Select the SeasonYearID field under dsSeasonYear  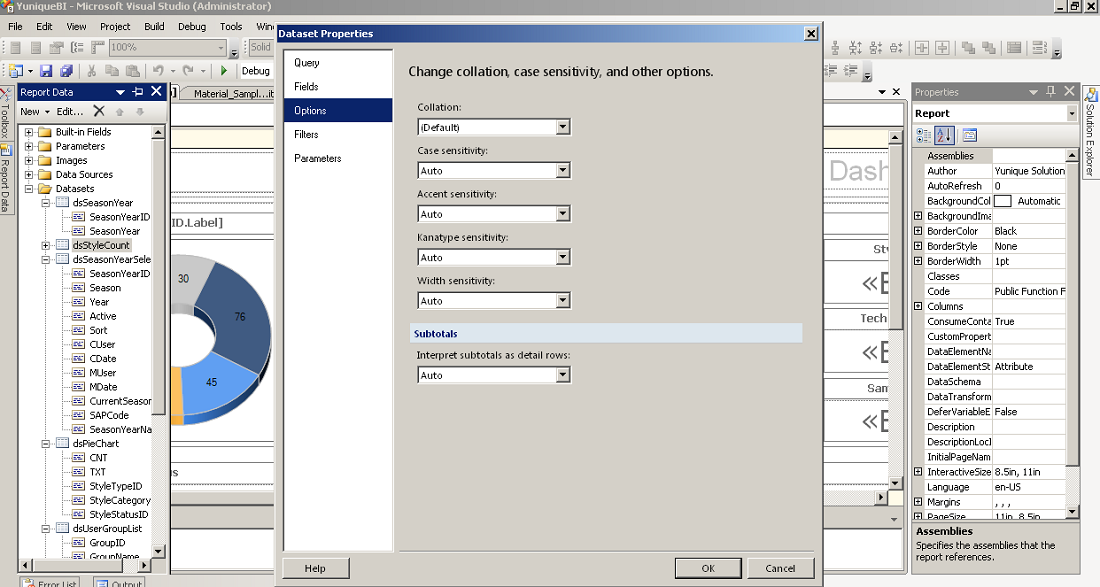click(119, 217)
